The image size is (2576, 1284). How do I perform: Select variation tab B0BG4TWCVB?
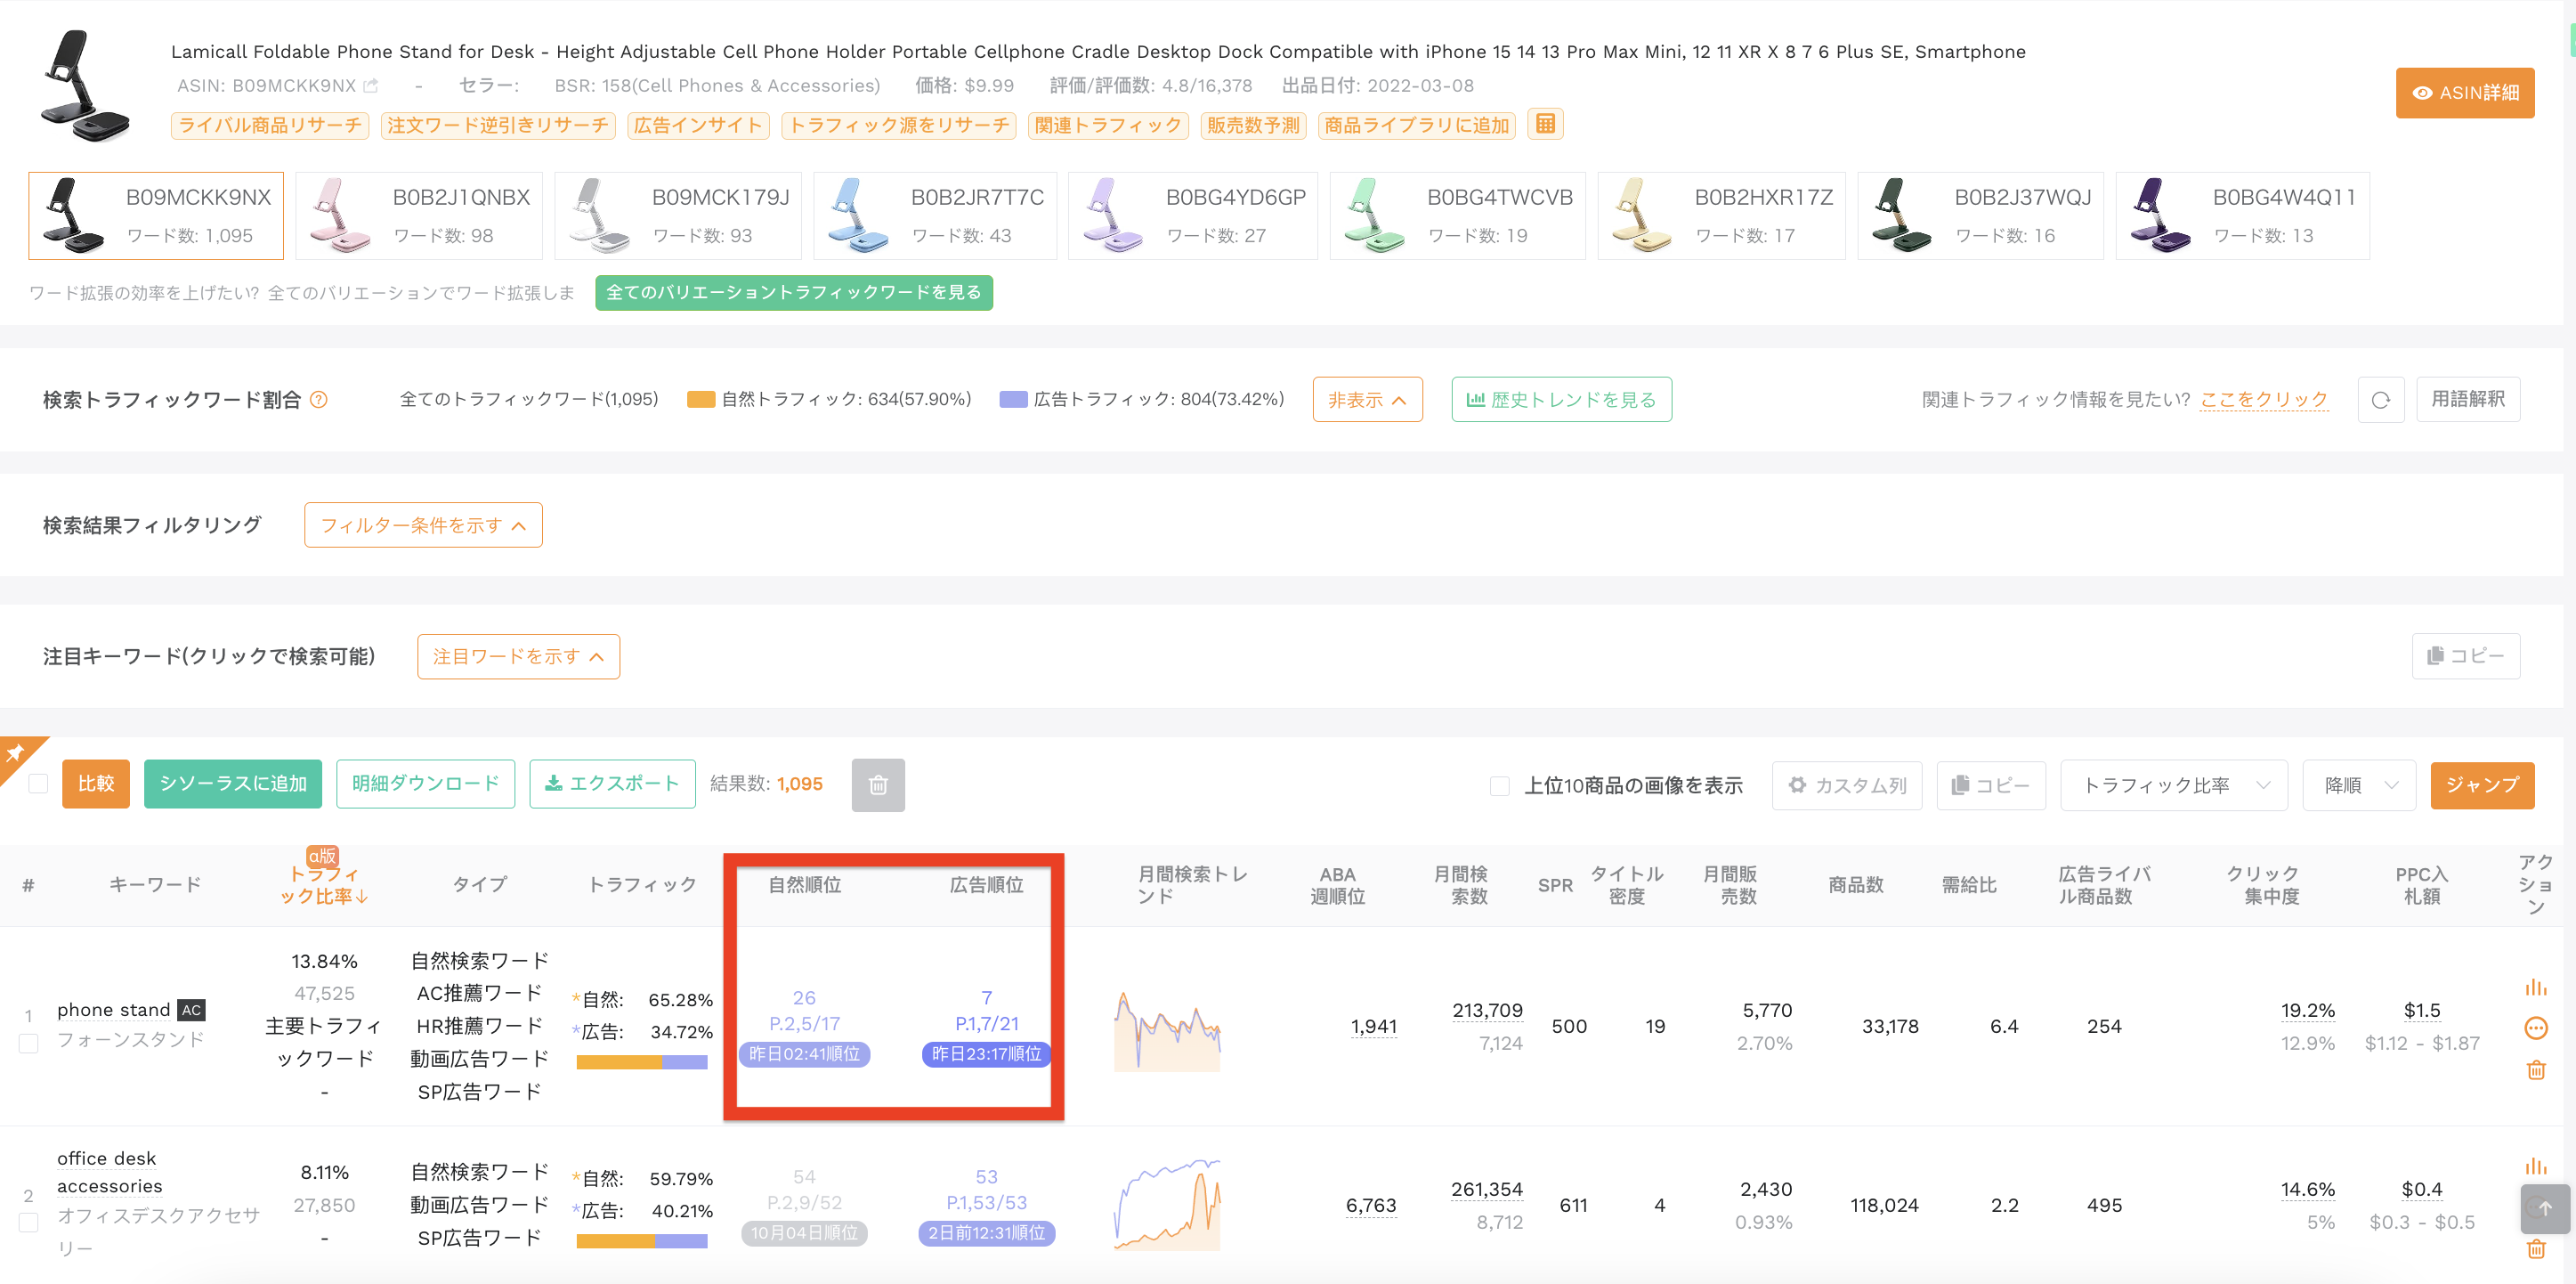[x=1457, y=216]
